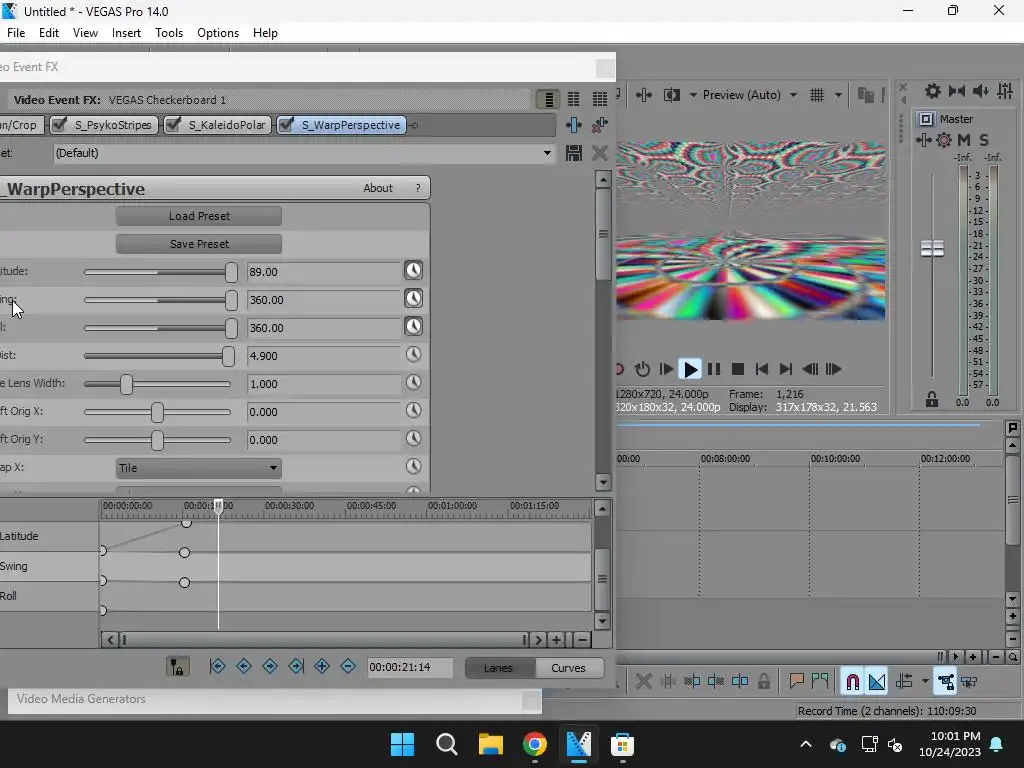
Task: Play the preview from cursor
Action: [x=690, y=369]
